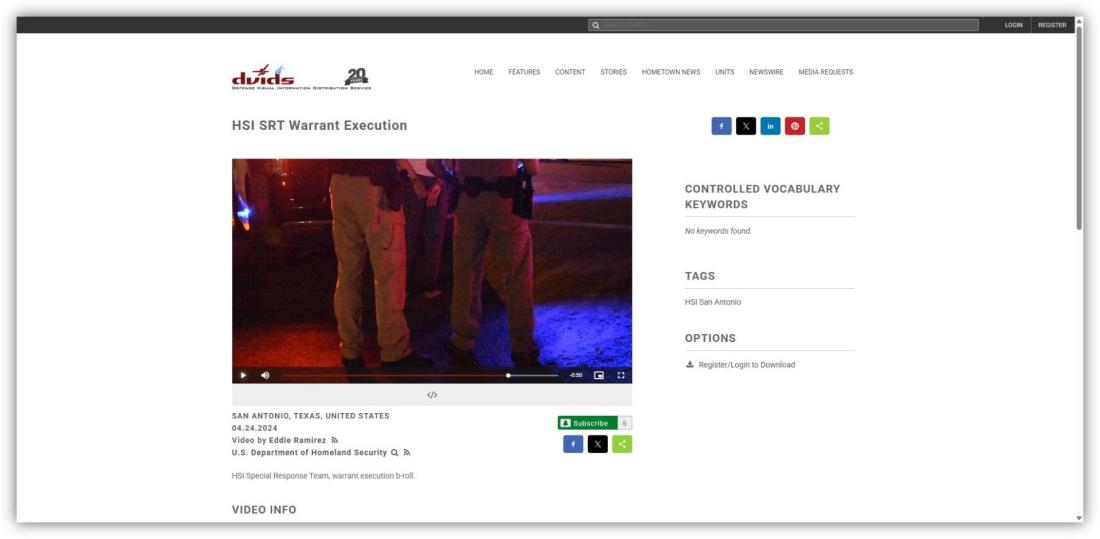Pin this video on Pinterest
Image resolution: width=1100 pixels, height=539 pixels.
pos(795,126)
